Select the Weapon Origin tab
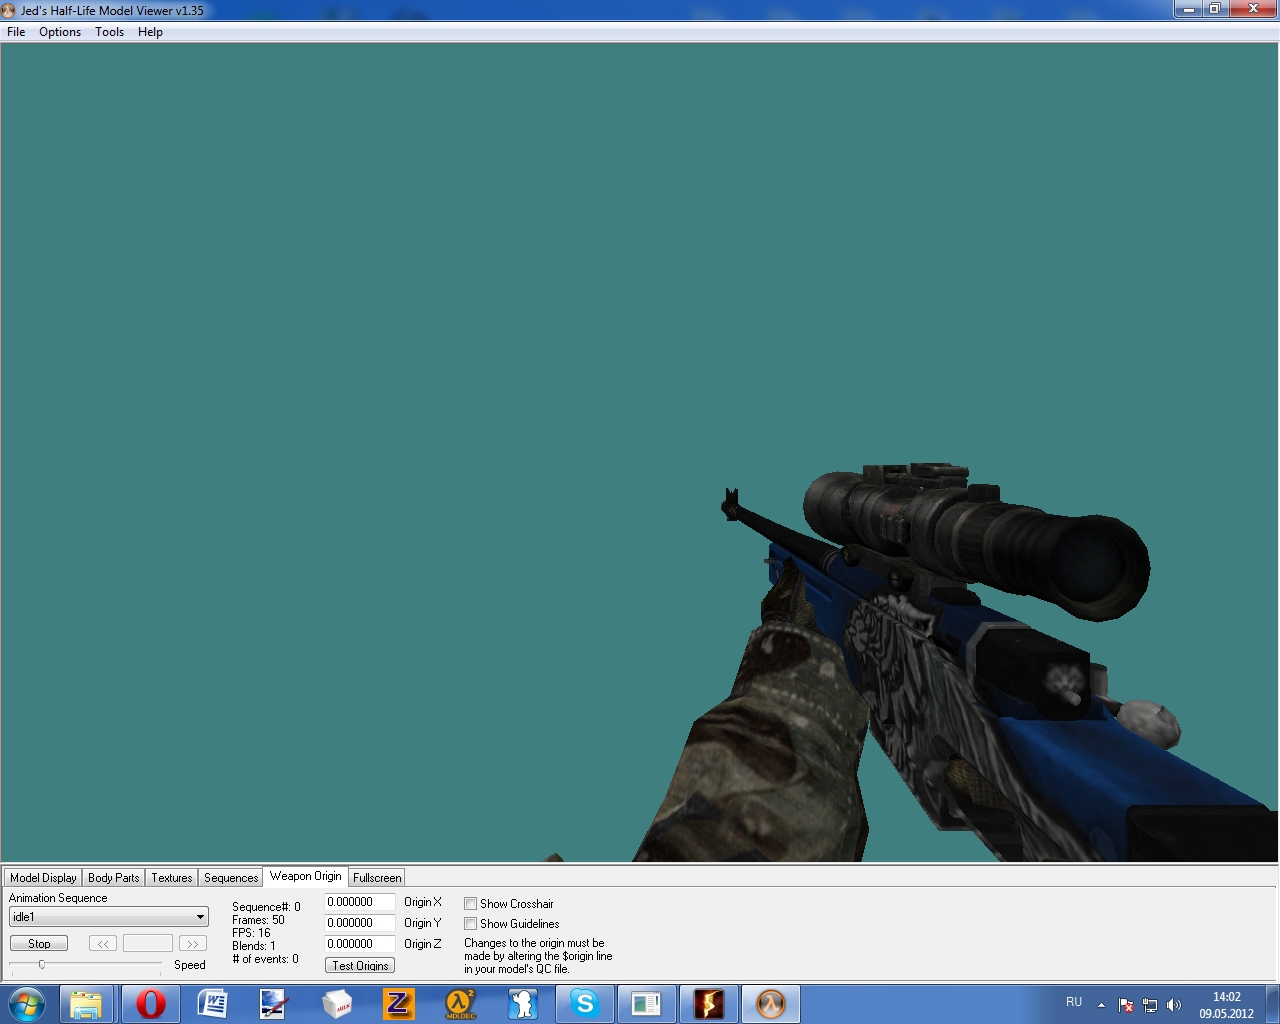This screenshot has height=1024, width=1280. coord(305,876)
